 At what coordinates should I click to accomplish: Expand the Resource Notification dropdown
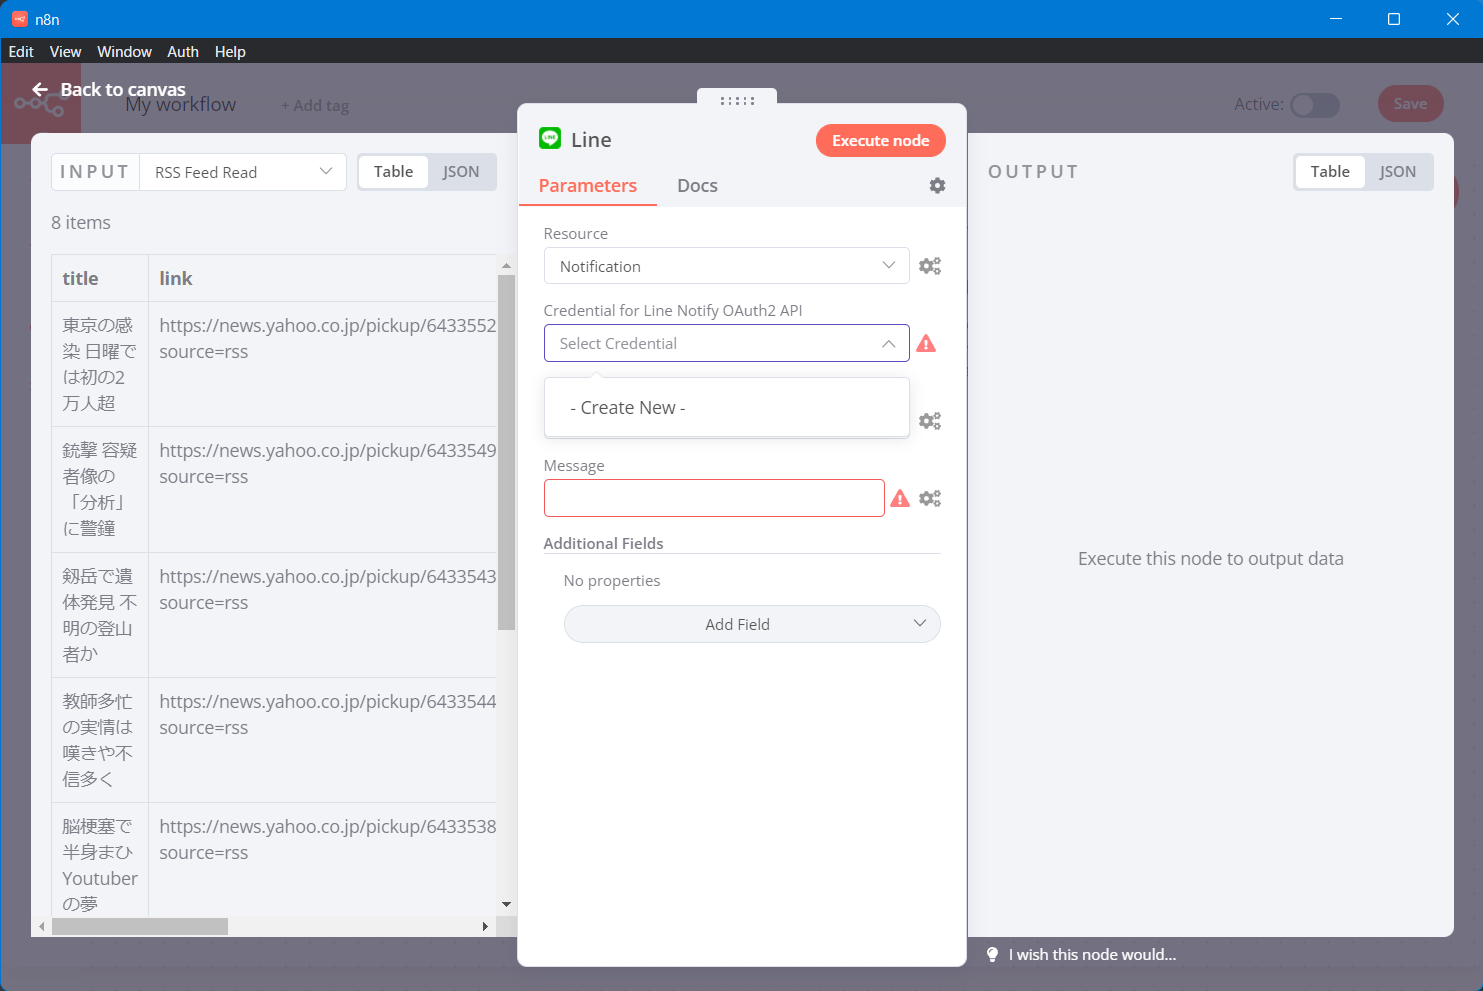[726, 266]
